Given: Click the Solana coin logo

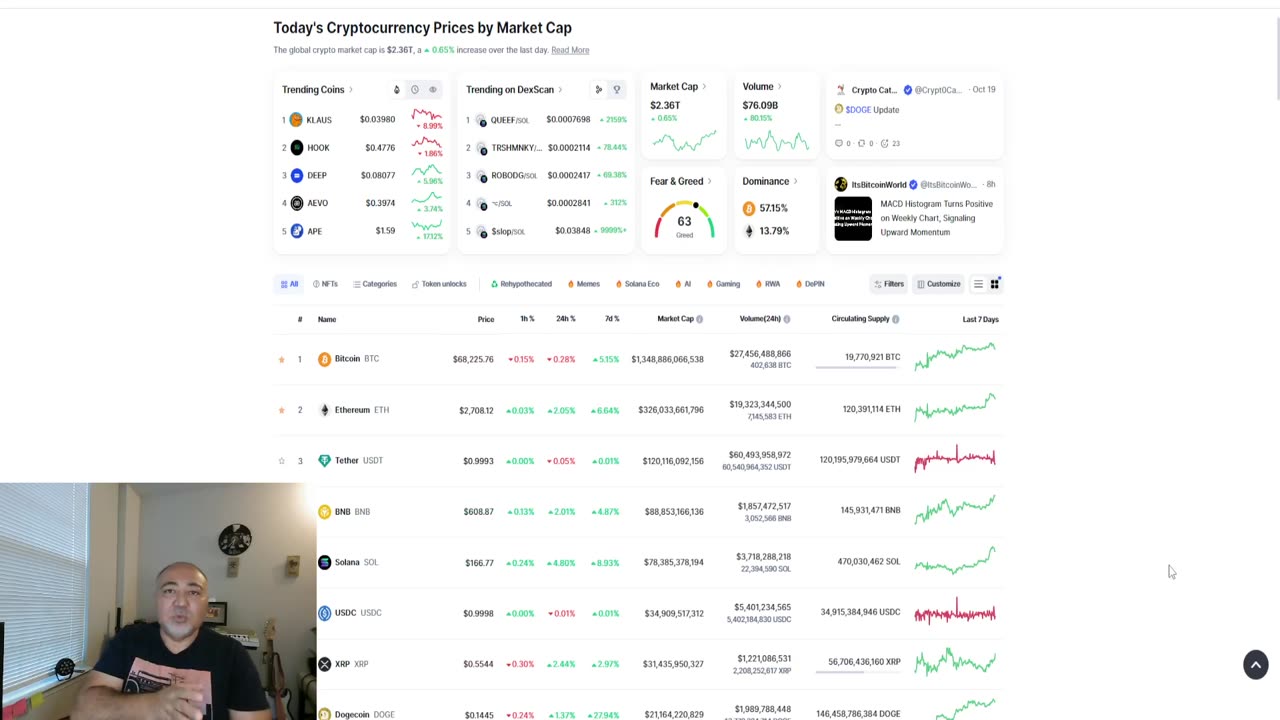Looking at the screenshot, I should click(324, 563).
